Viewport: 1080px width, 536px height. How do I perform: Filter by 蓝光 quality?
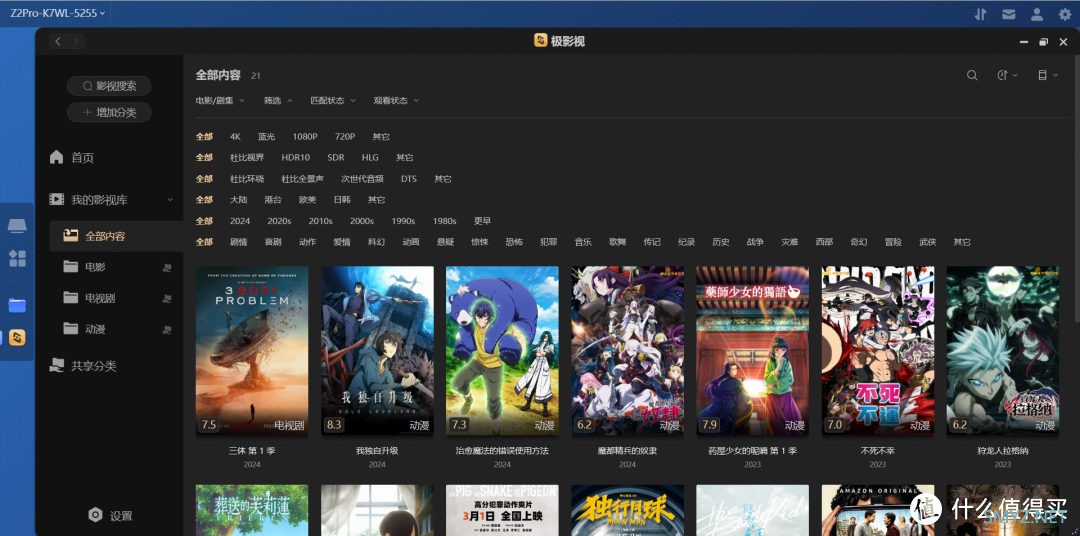tap(267, 137)
